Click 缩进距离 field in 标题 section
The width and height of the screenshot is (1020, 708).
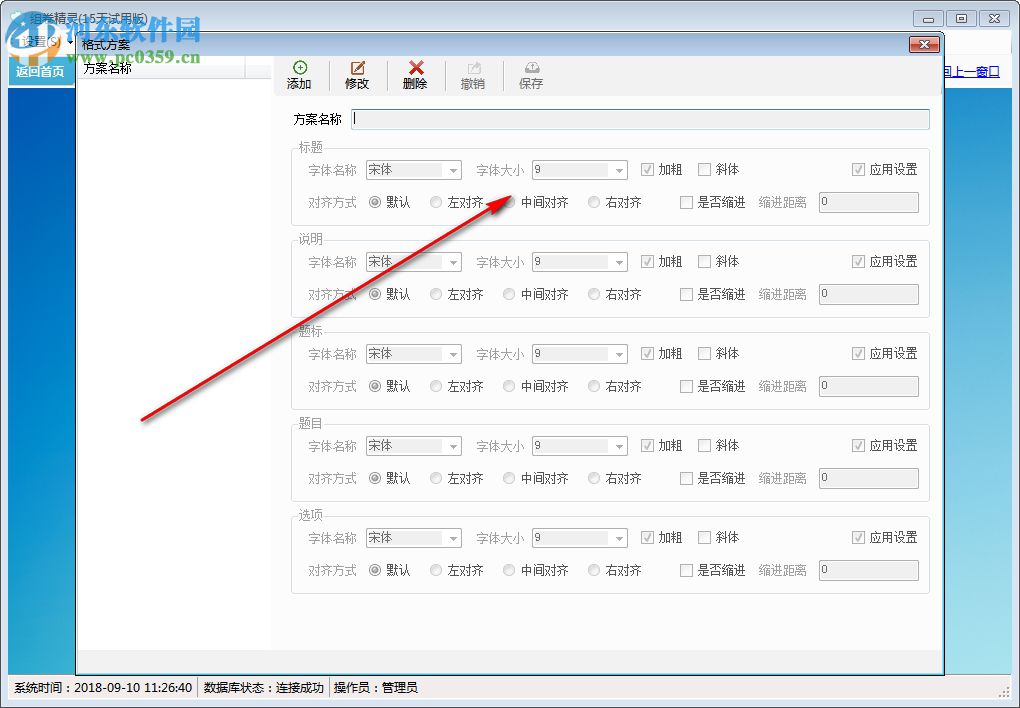(x=868, y=202)
